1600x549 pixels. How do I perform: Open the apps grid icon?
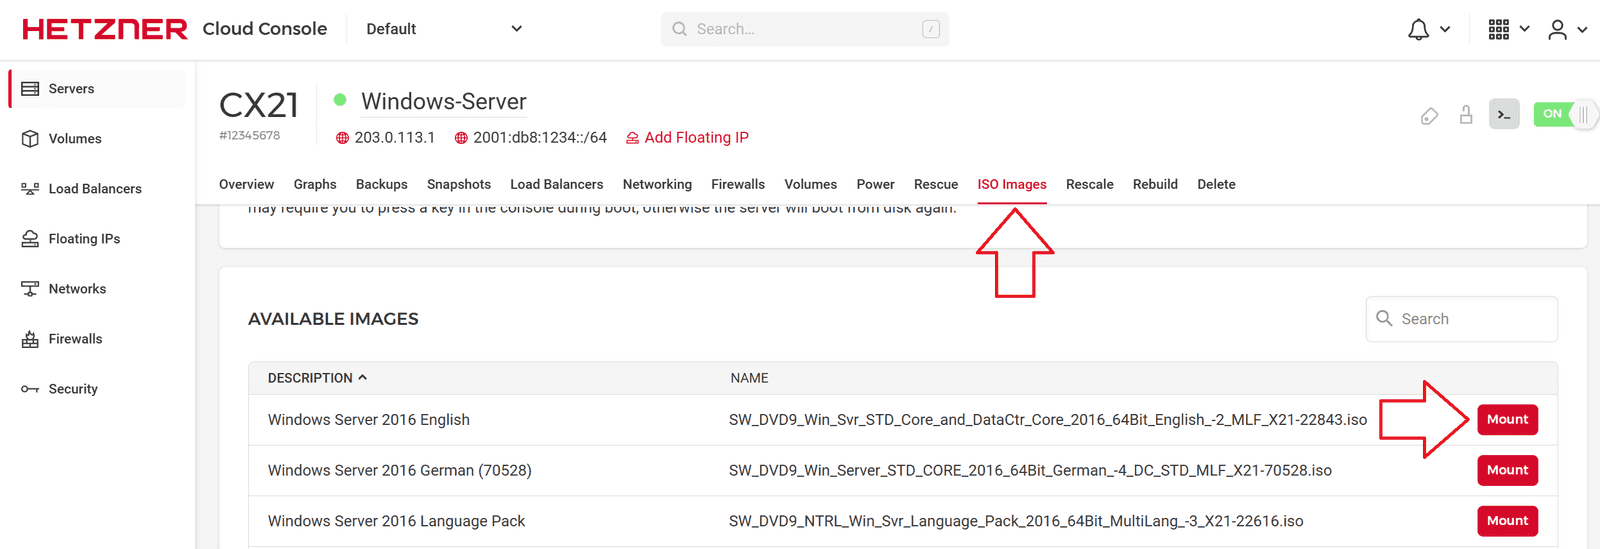point(1498,30)
